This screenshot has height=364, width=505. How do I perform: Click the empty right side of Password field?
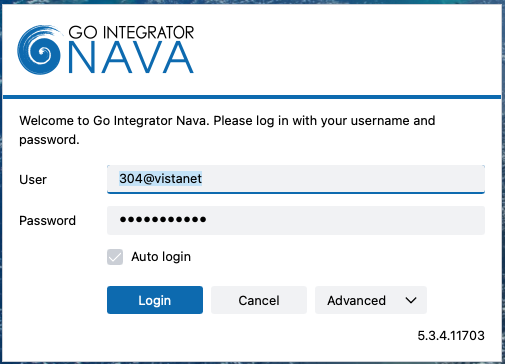point(347,220)
